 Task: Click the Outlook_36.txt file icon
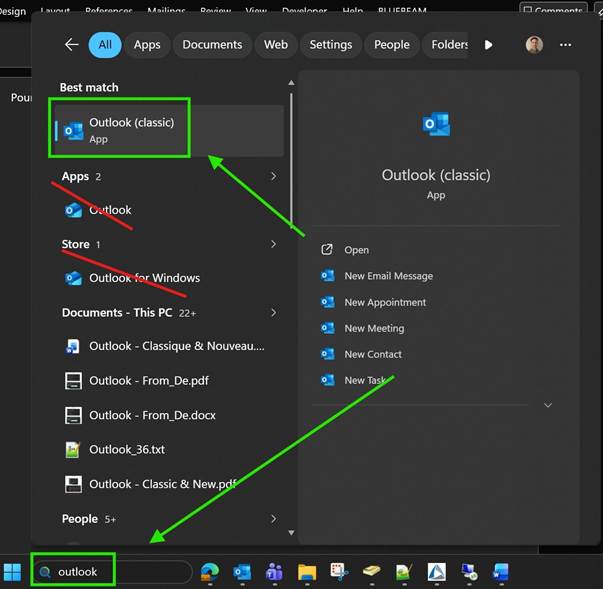click(73, 449)
